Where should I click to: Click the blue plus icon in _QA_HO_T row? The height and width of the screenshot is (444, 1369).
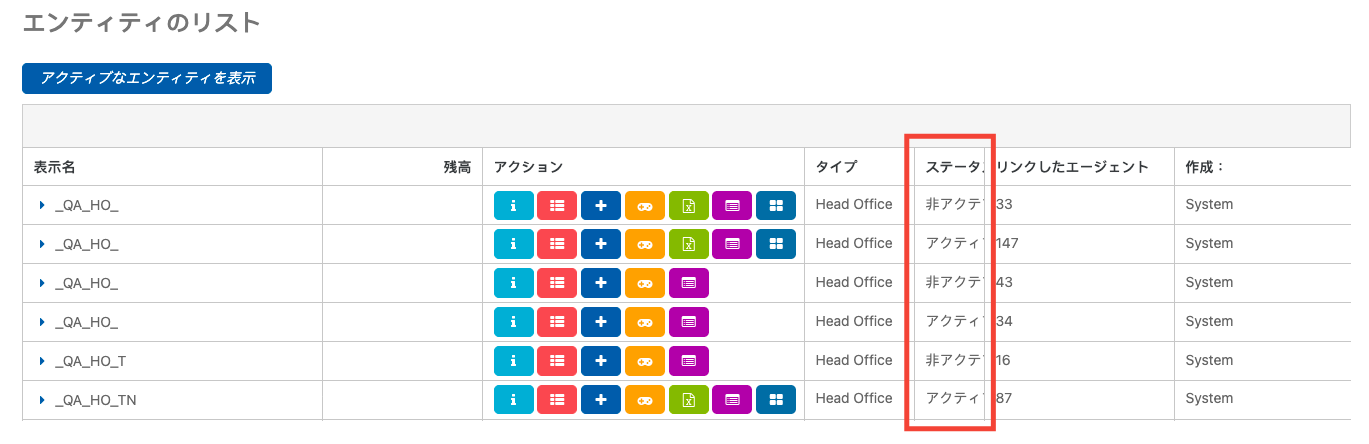tap(601, 360)
